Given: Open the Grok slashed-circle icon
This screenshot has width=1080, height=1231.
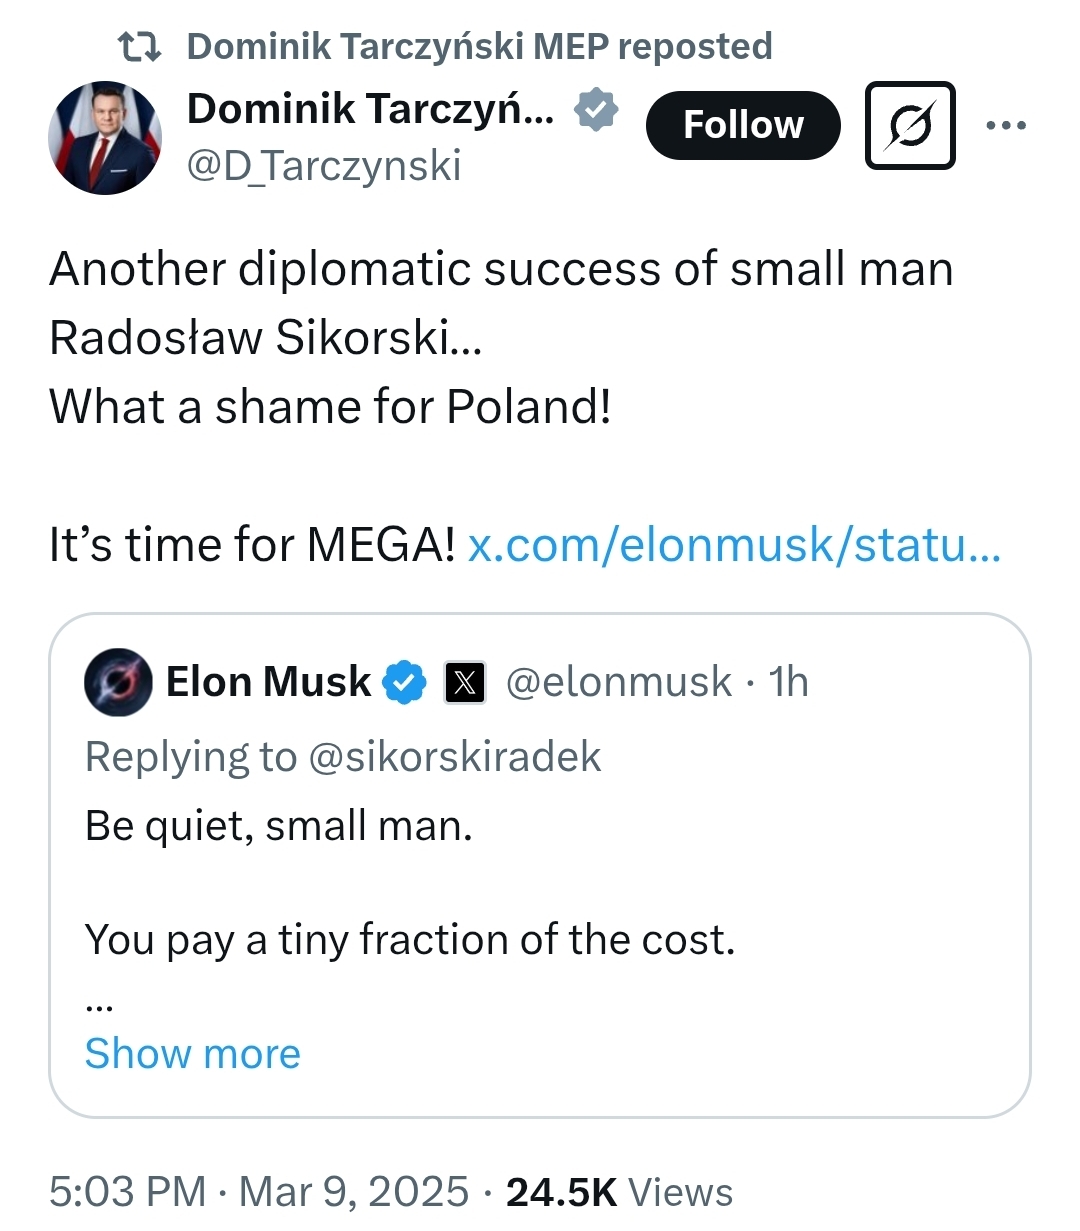Looking at the screenshot, I should coord(910,125).
